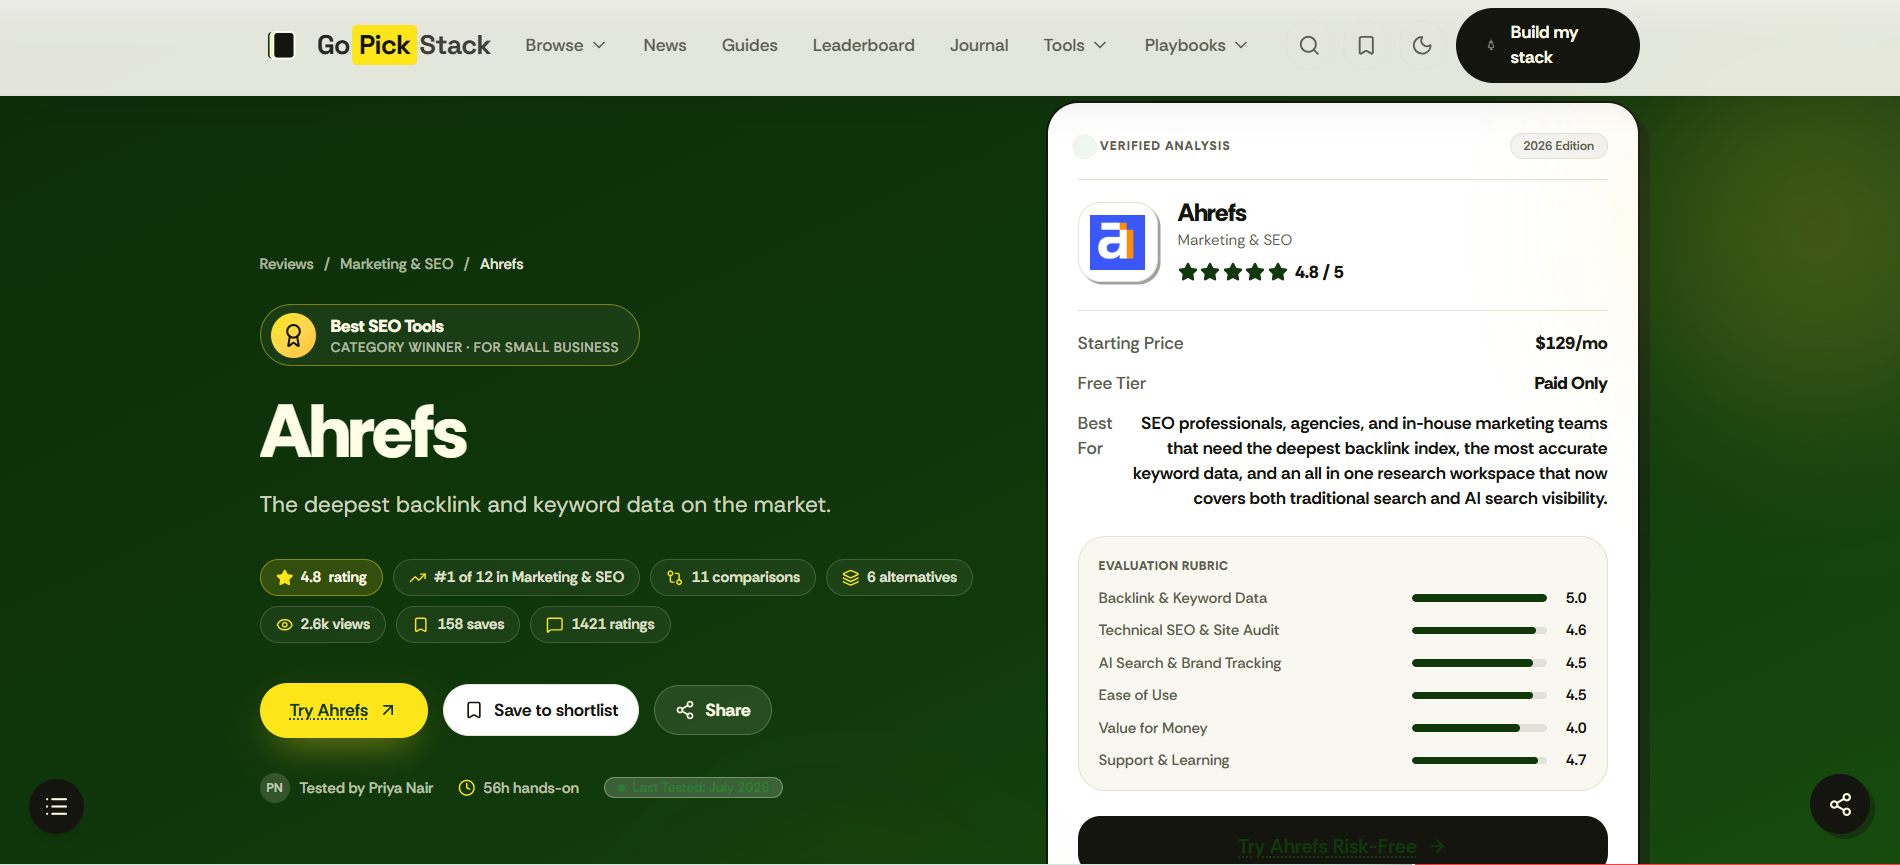Click the Evaluation Rubric heading
1900x865 pixels.
click(1163, 566)
